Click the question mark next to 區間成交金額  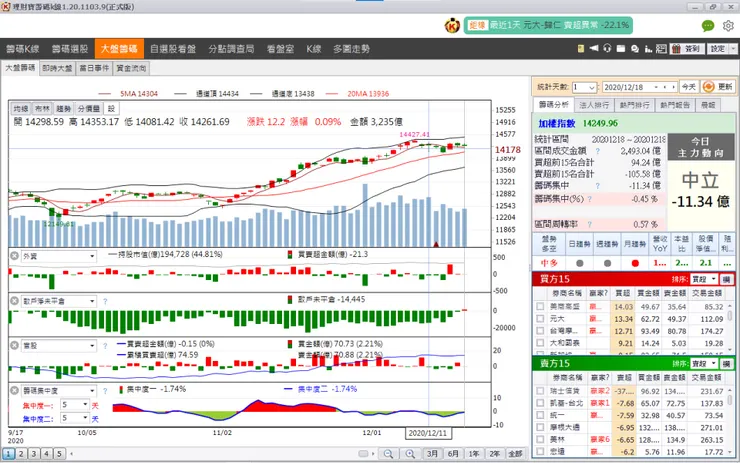point(597,151)
